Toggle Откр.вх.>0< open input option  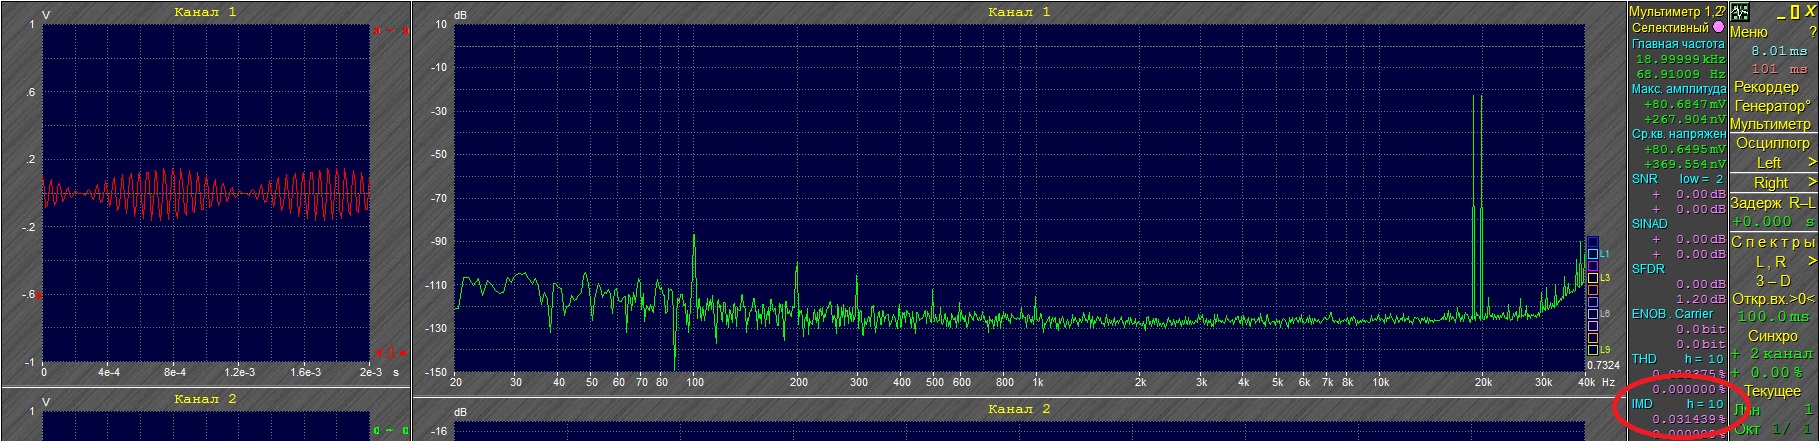pyautogui.click(x=1773, y=299)
